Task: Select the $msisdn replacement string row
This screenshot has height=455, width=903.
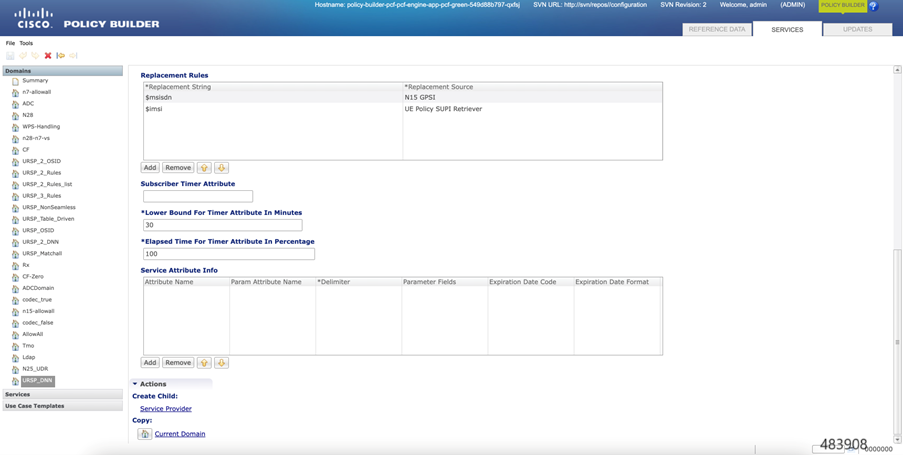Action: pyautogui.click(x=273, y=97)
